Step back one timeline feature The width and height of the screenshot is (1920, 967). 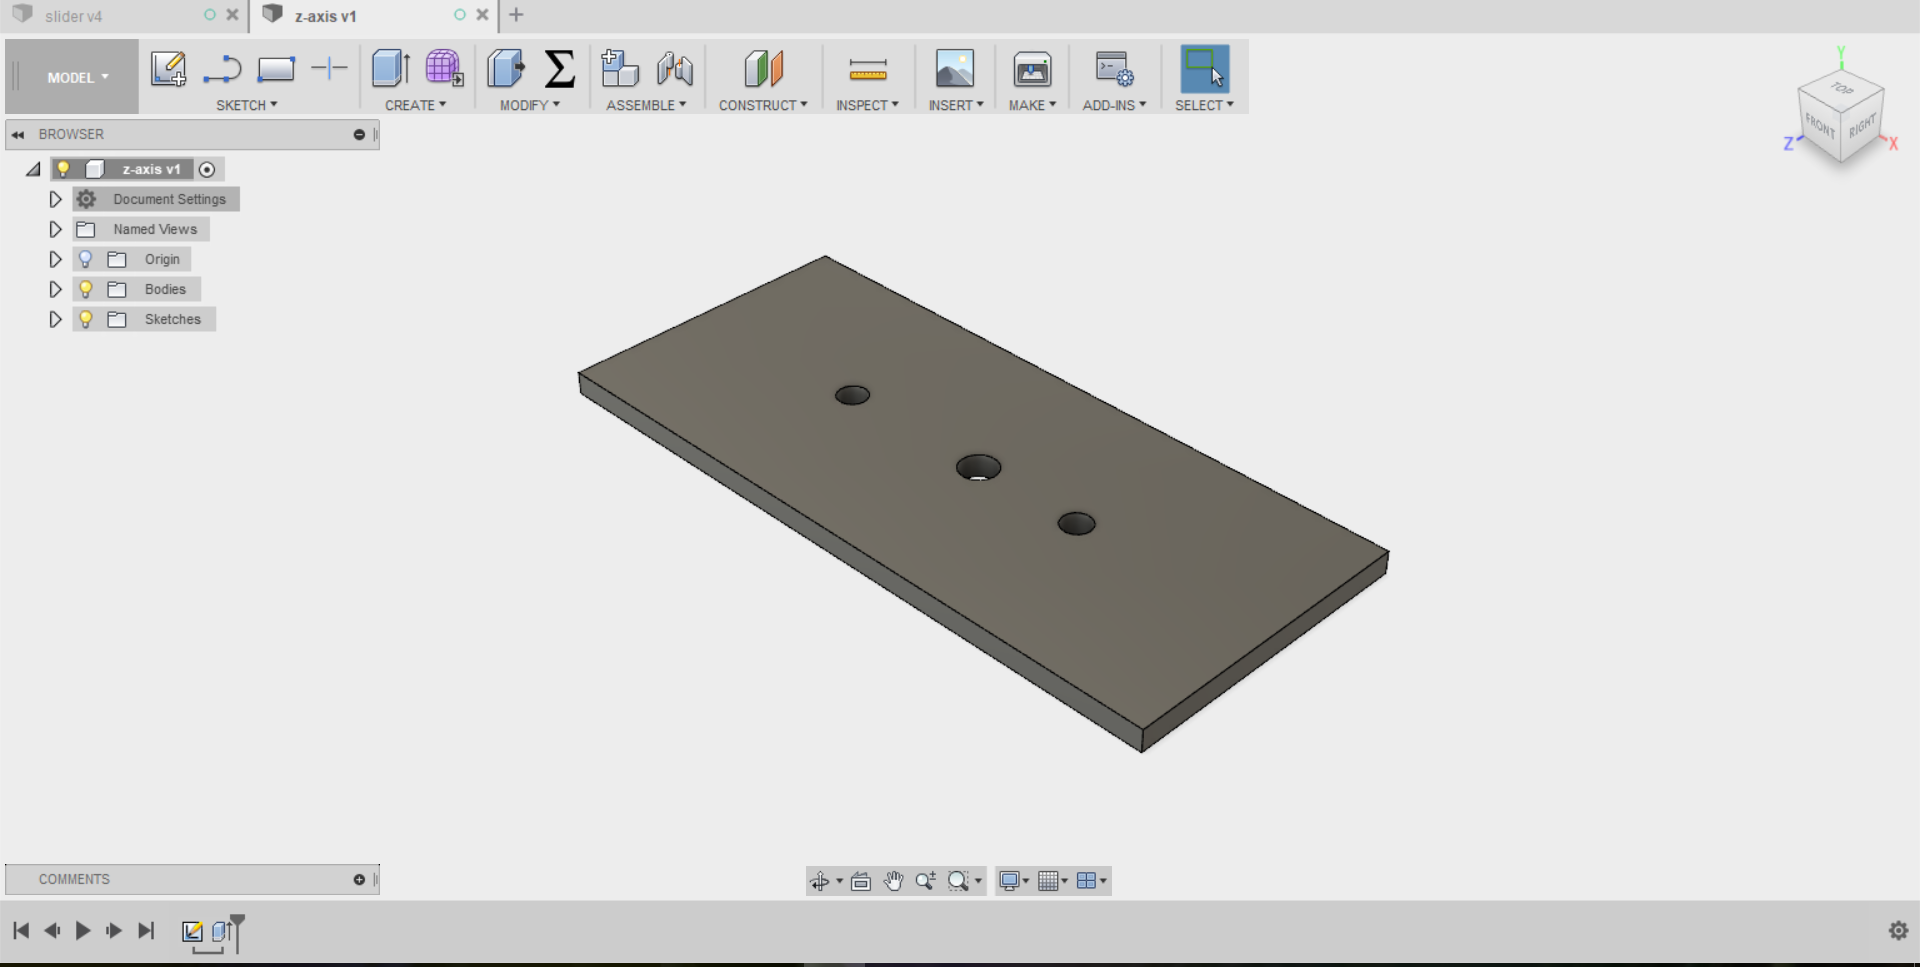click(x=52, y=931)
